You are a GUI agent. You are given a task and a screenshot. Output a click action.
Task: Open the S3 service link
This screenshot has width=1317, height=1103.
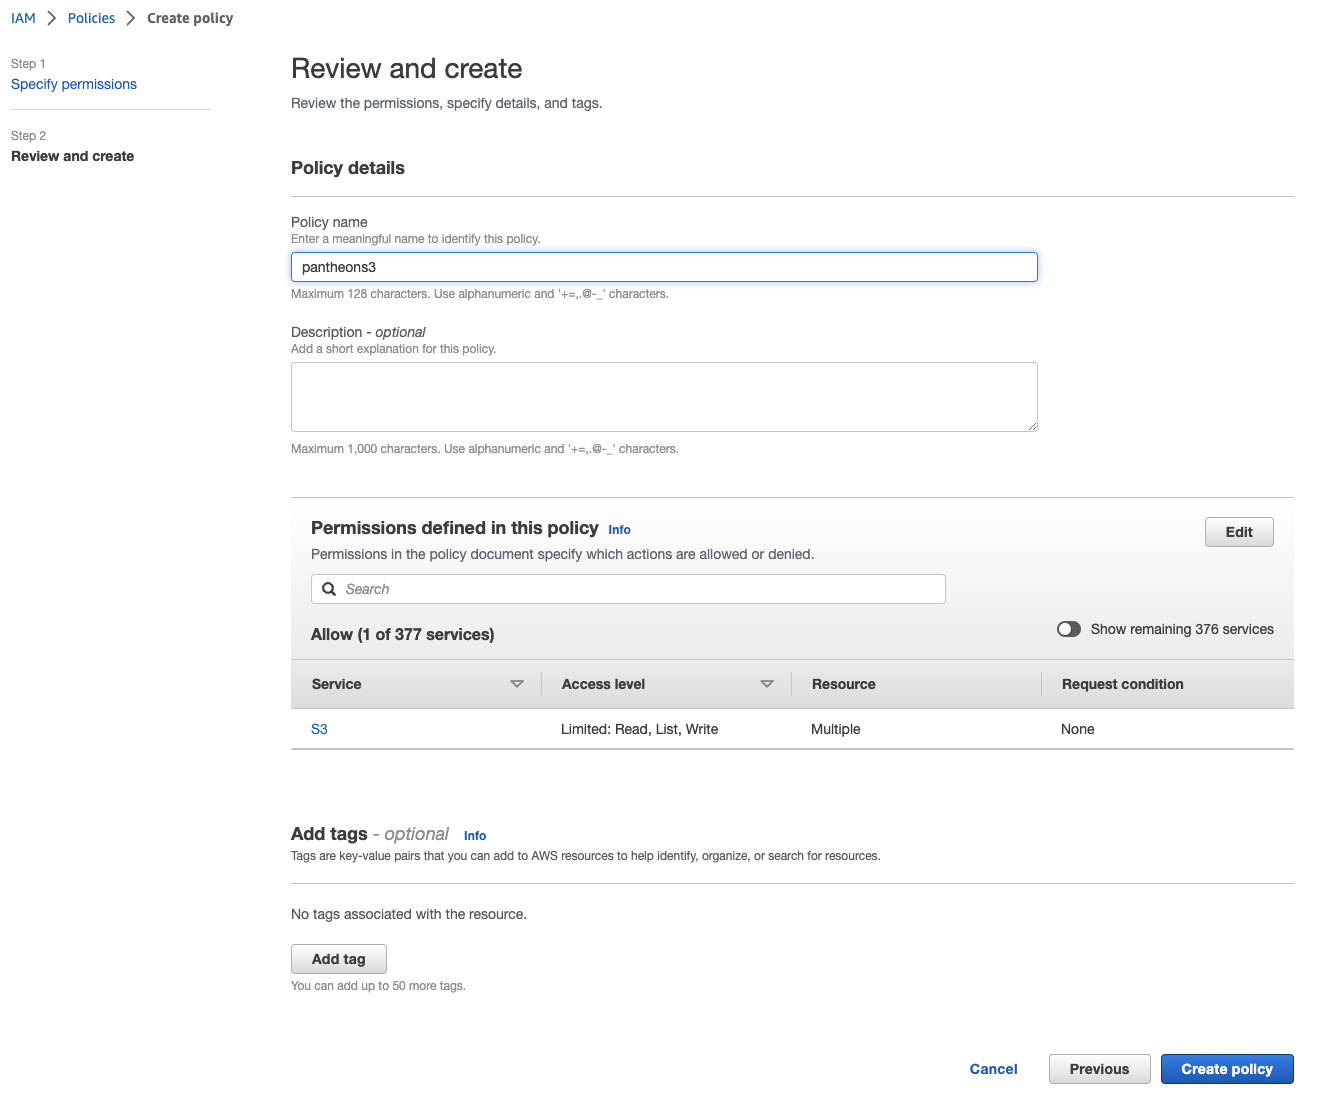click(x=319, y=729)
